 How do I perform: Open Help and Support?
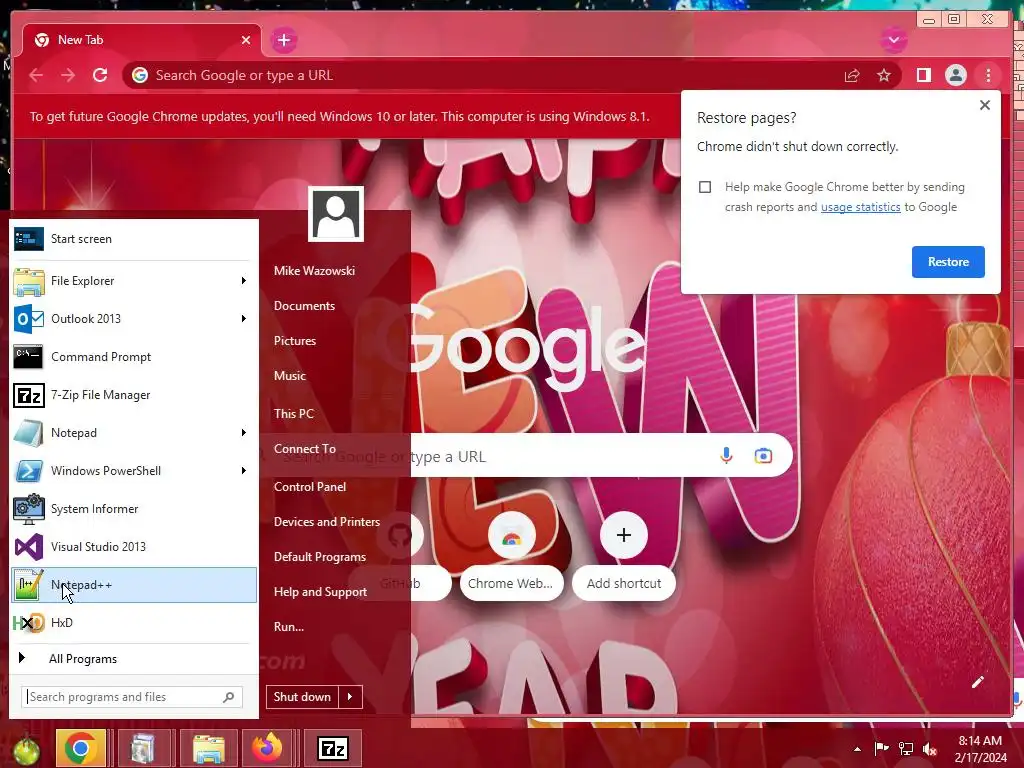[320, 592]
